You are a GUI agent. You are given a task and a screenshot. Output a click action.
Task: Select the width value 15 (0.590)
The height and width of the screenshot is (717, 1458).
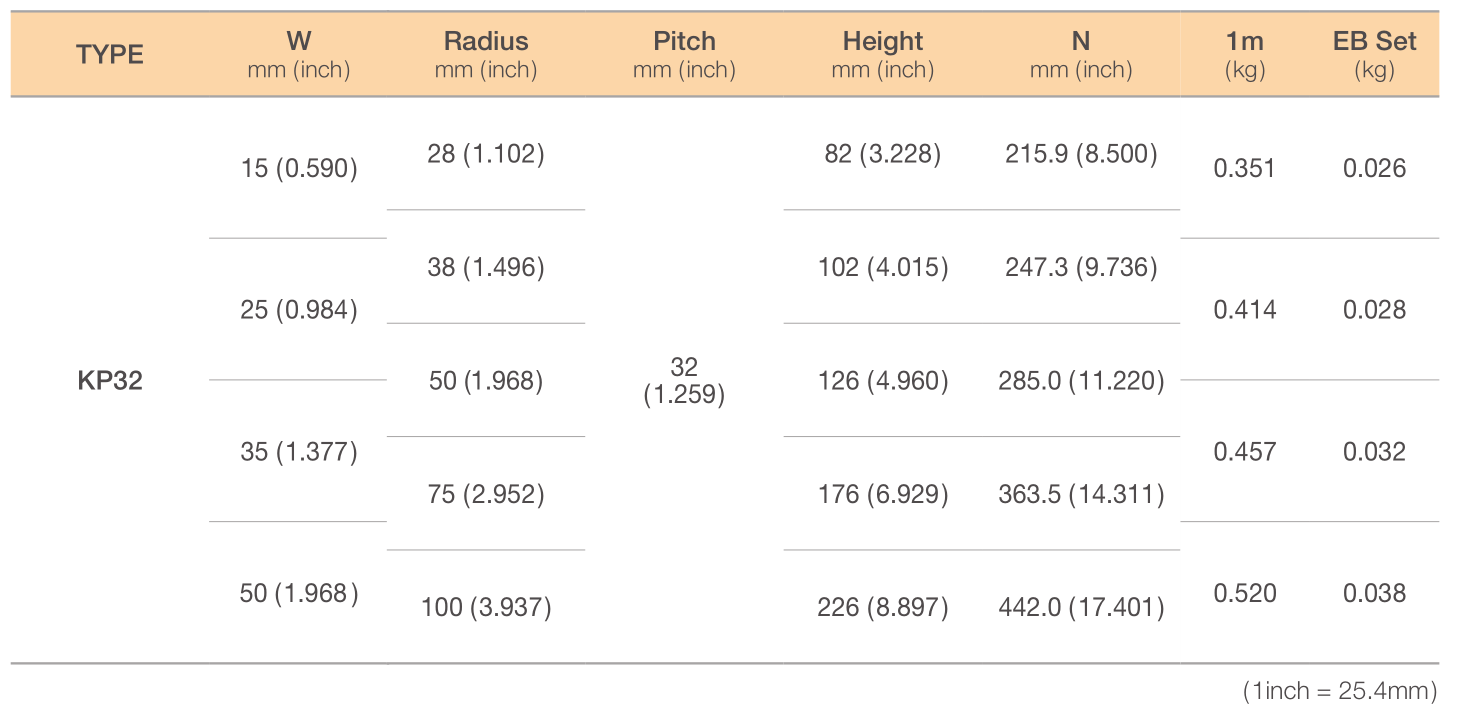(299, 168)
